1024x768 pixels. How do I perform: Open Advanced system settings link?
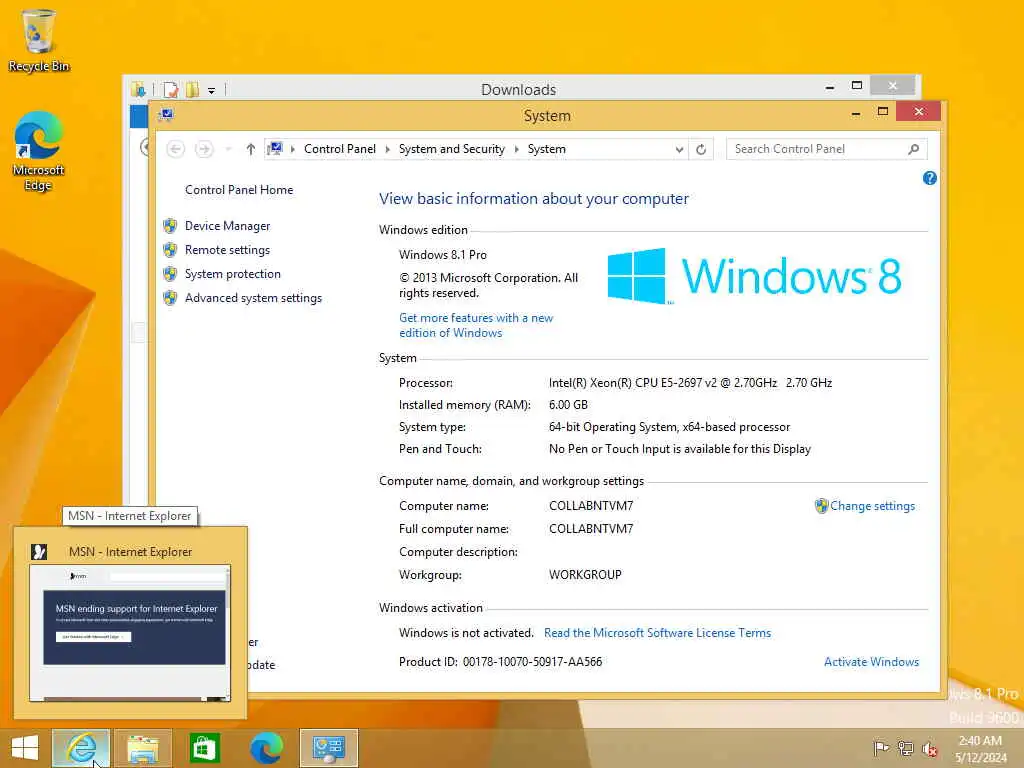pyautogui.click(x=253, y=298)
